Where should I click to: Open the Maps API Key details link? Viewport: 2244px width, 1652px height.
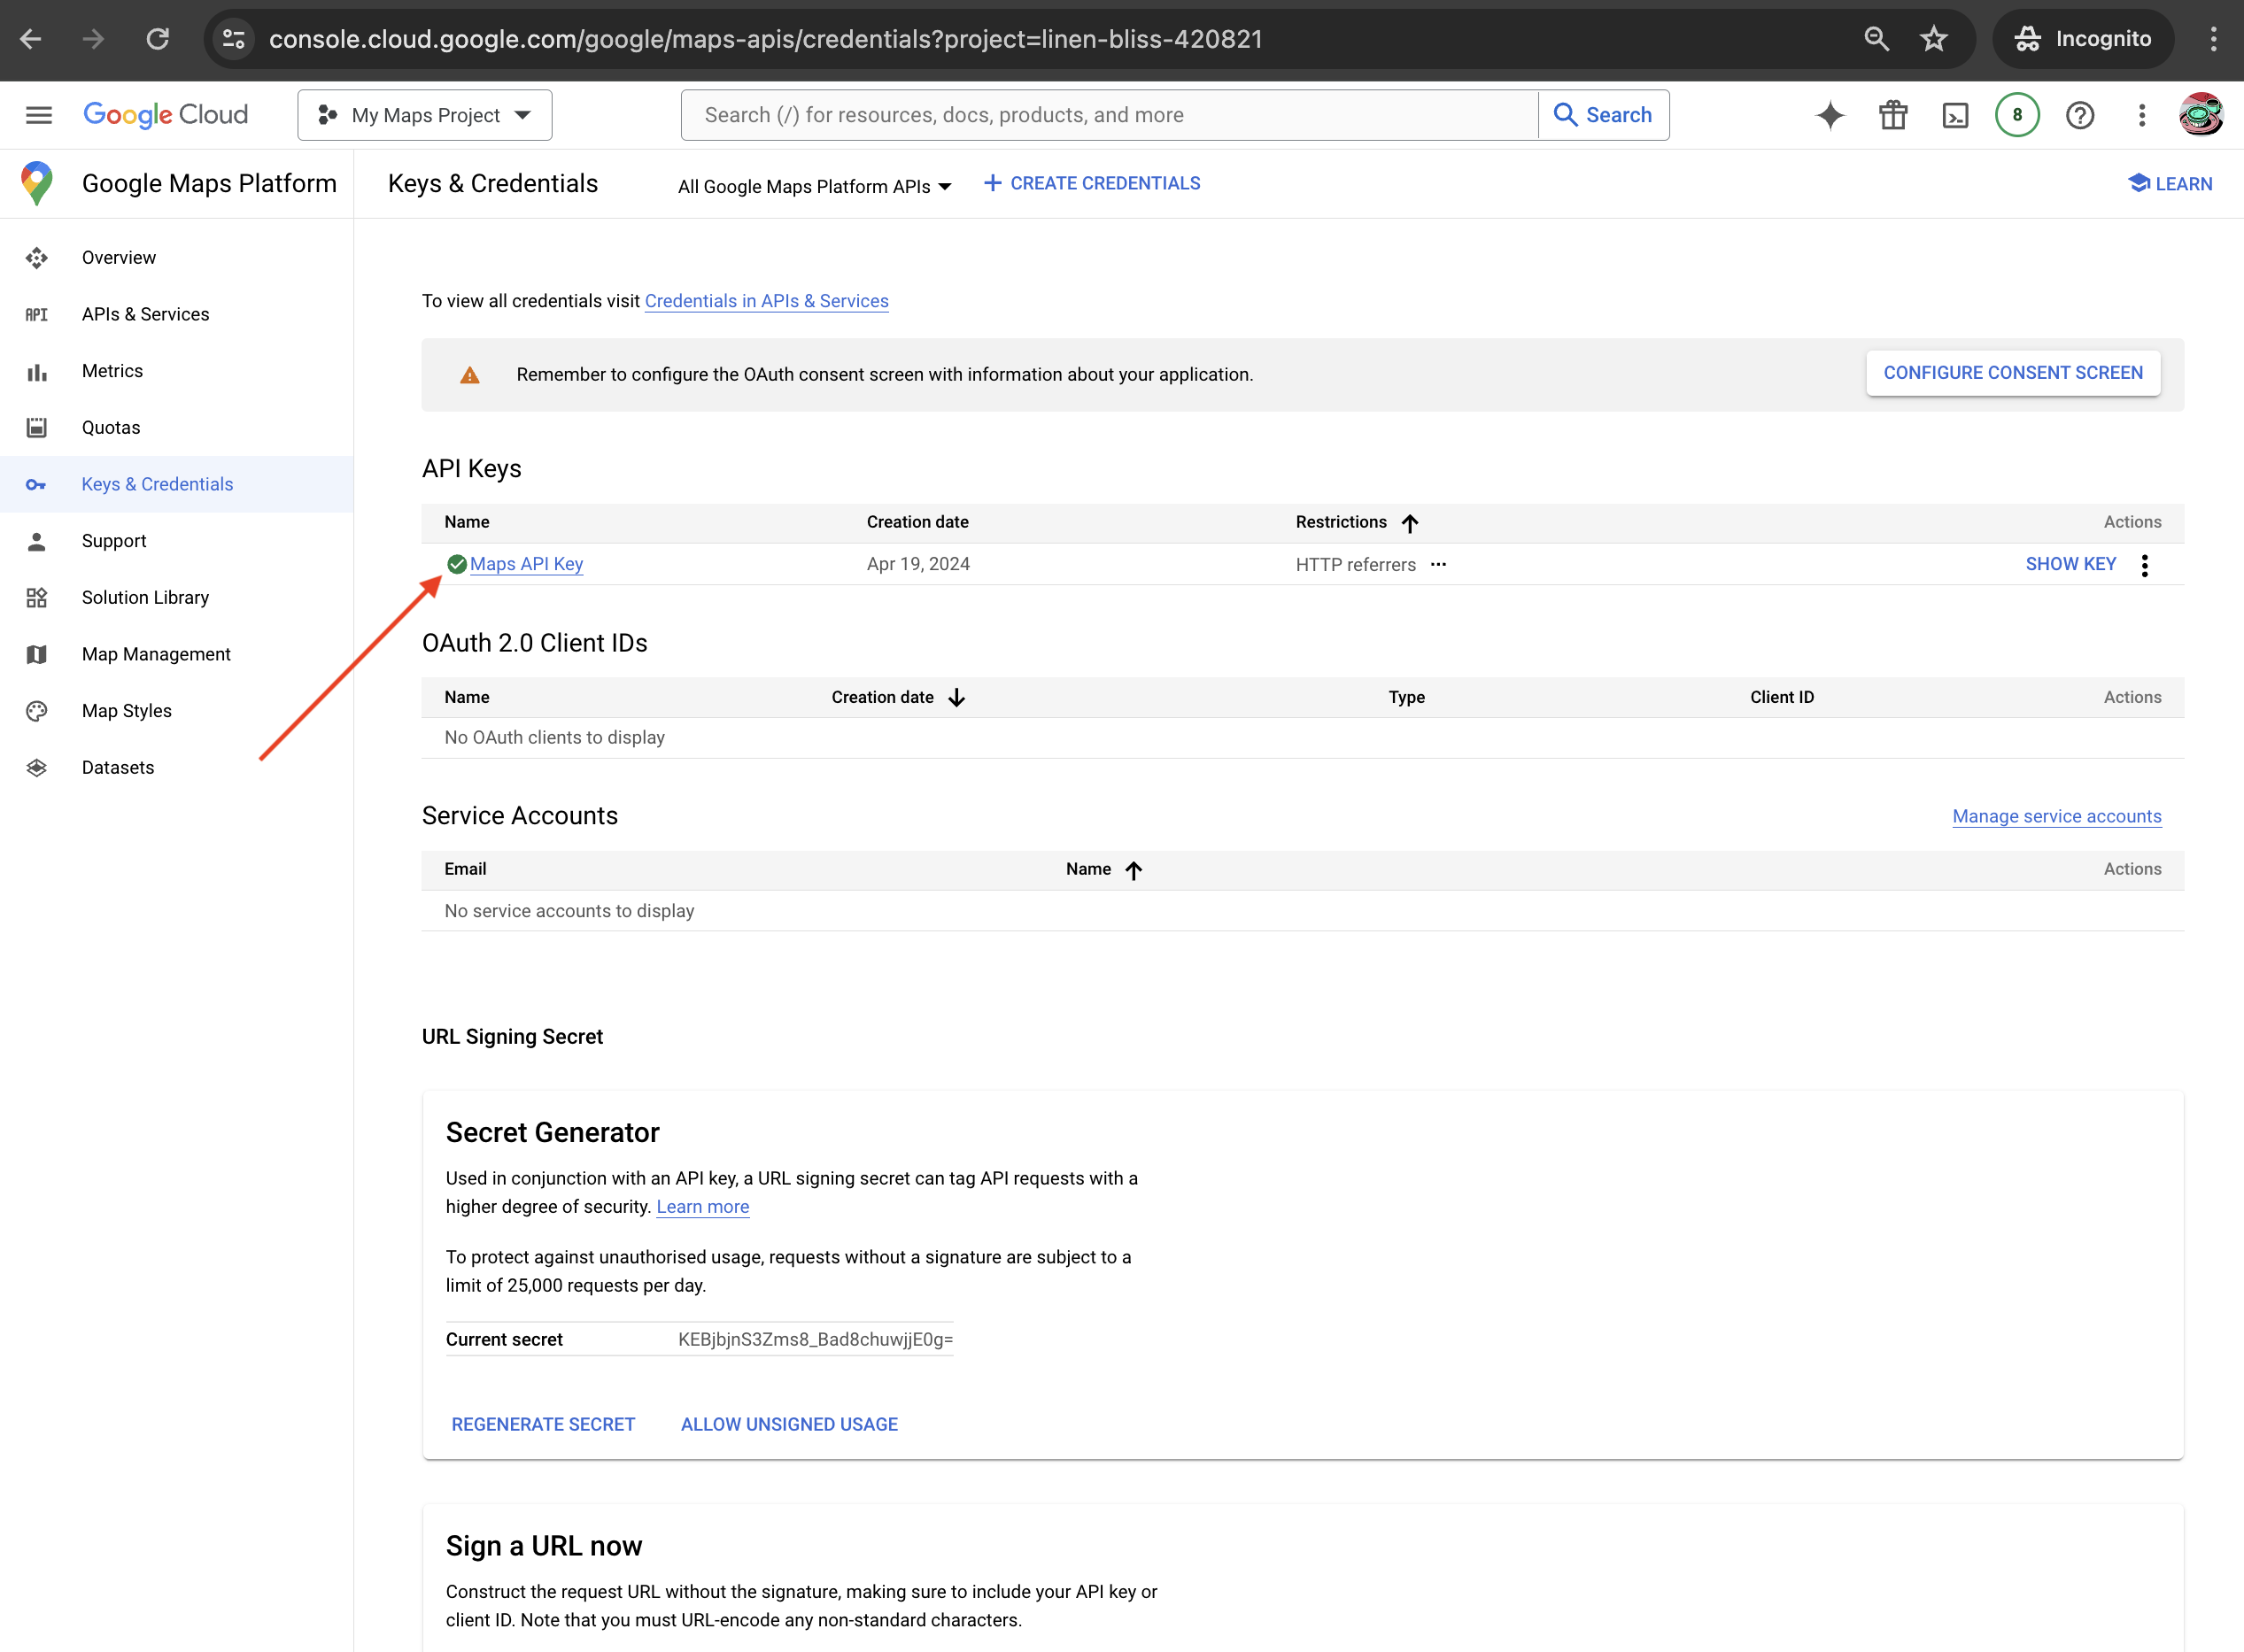click(x=527, y=564)
